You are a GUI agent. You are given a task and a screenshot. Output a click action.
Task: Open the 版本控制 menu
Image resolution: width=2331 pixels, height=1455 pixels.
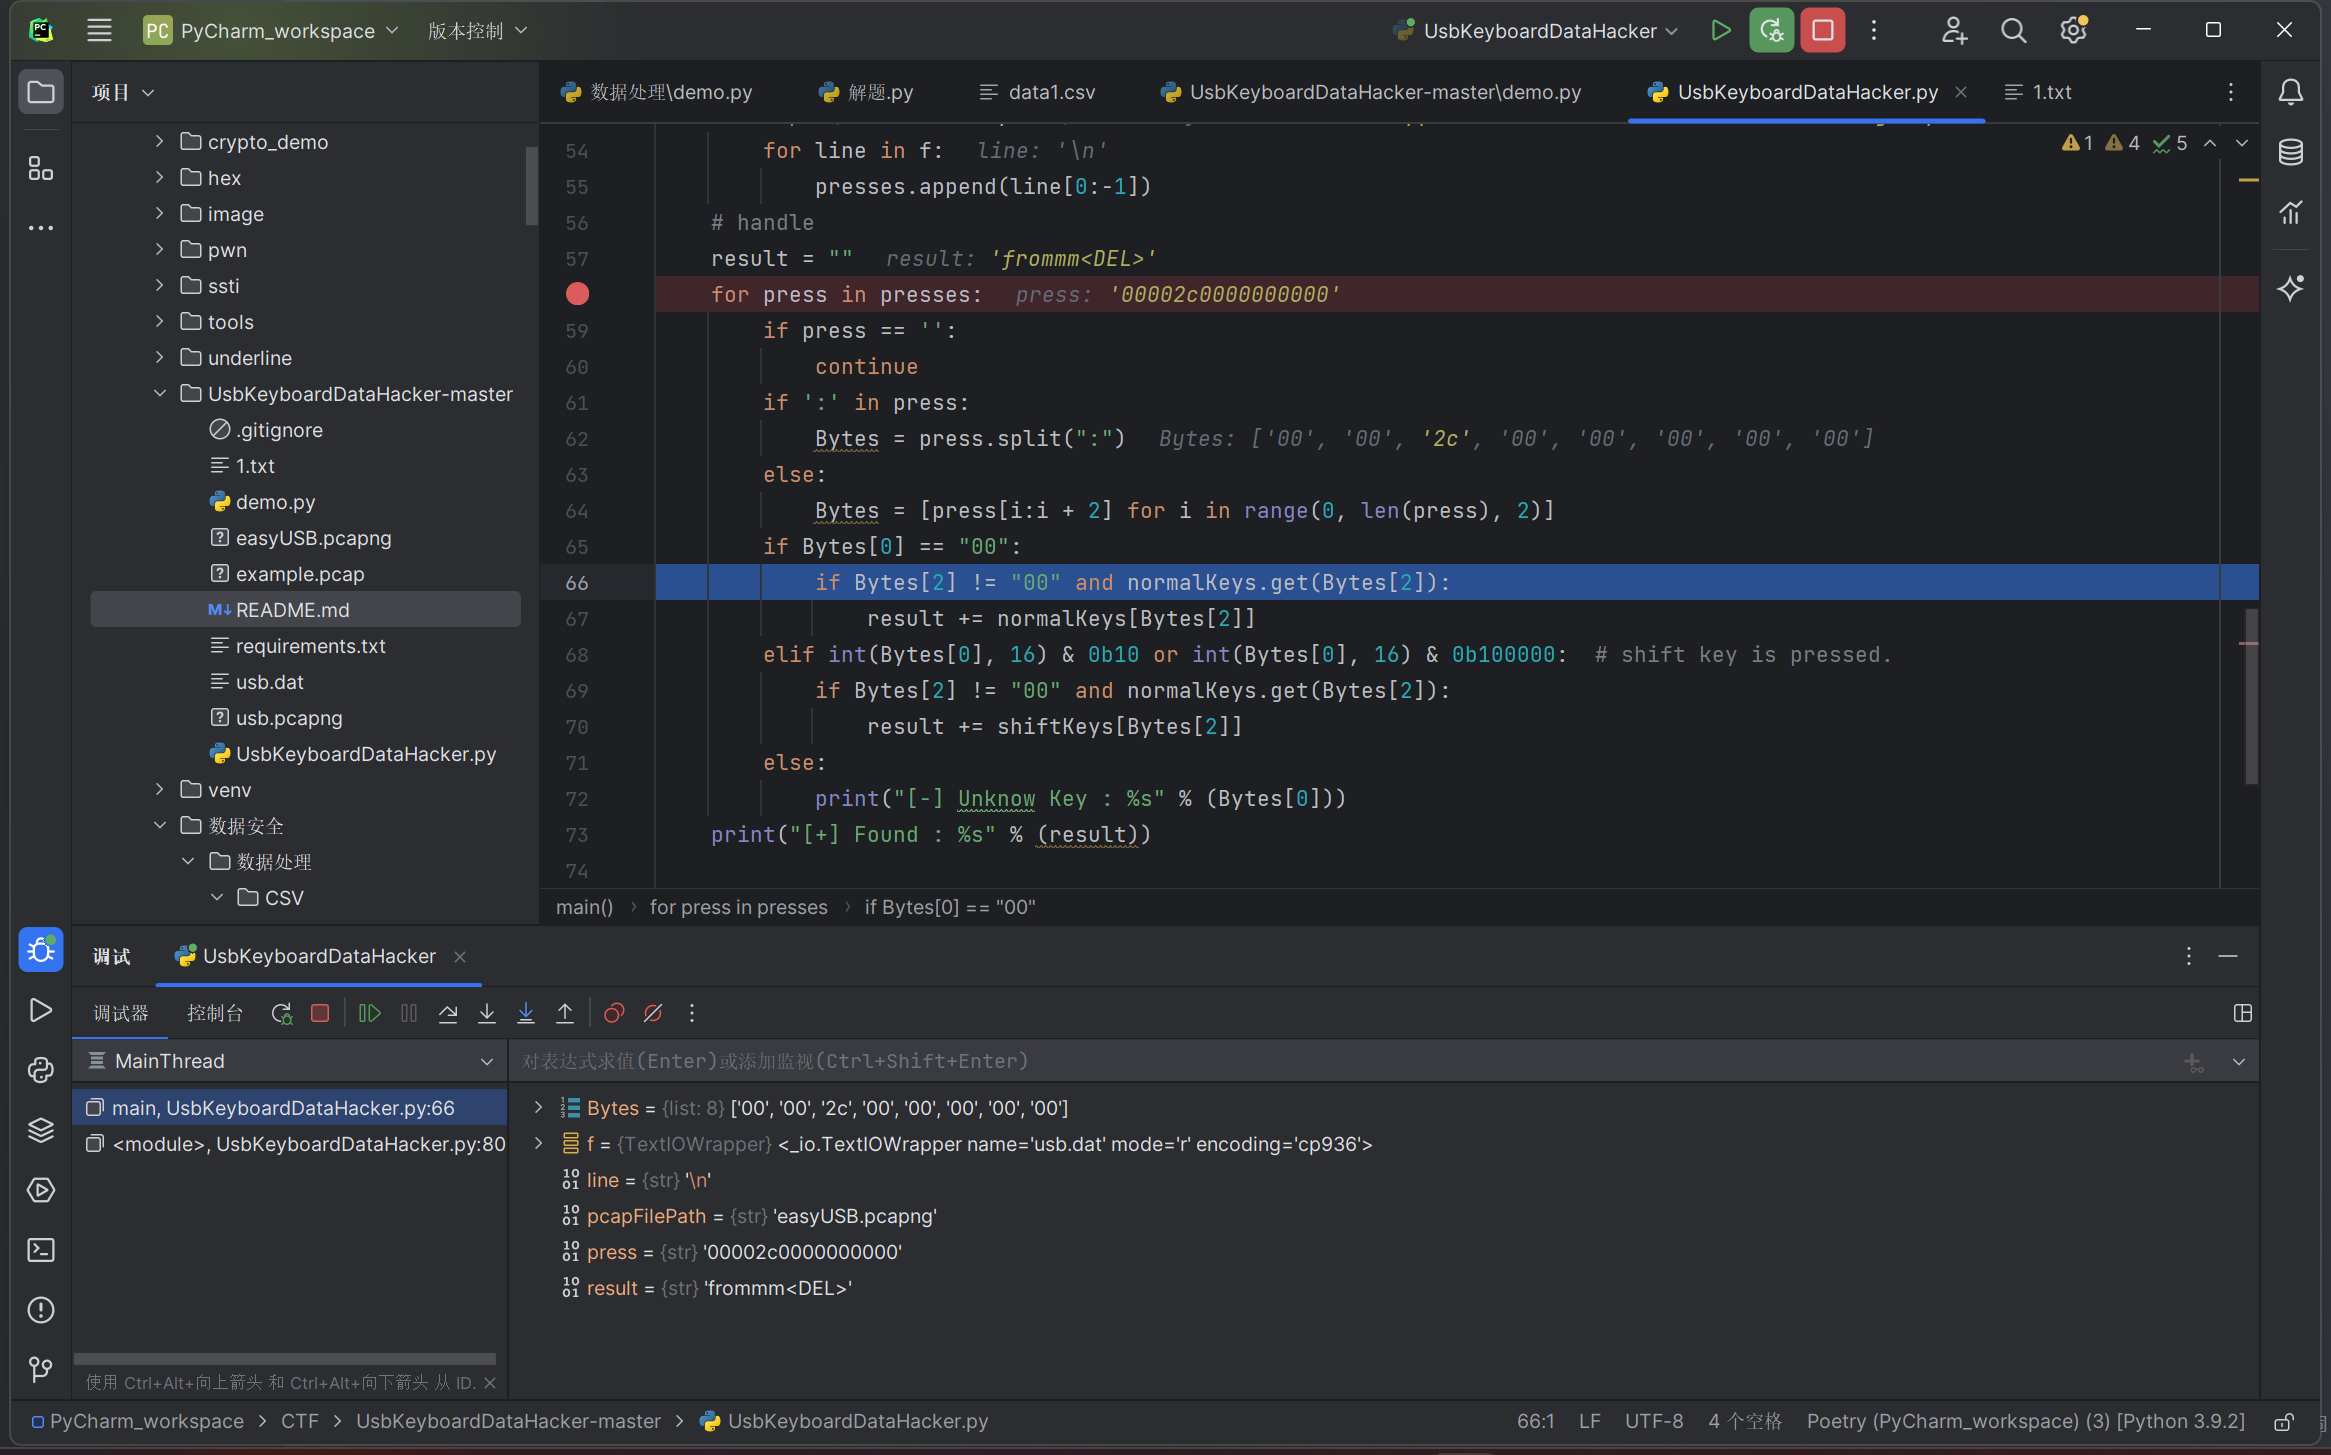(x=477, y=31)
